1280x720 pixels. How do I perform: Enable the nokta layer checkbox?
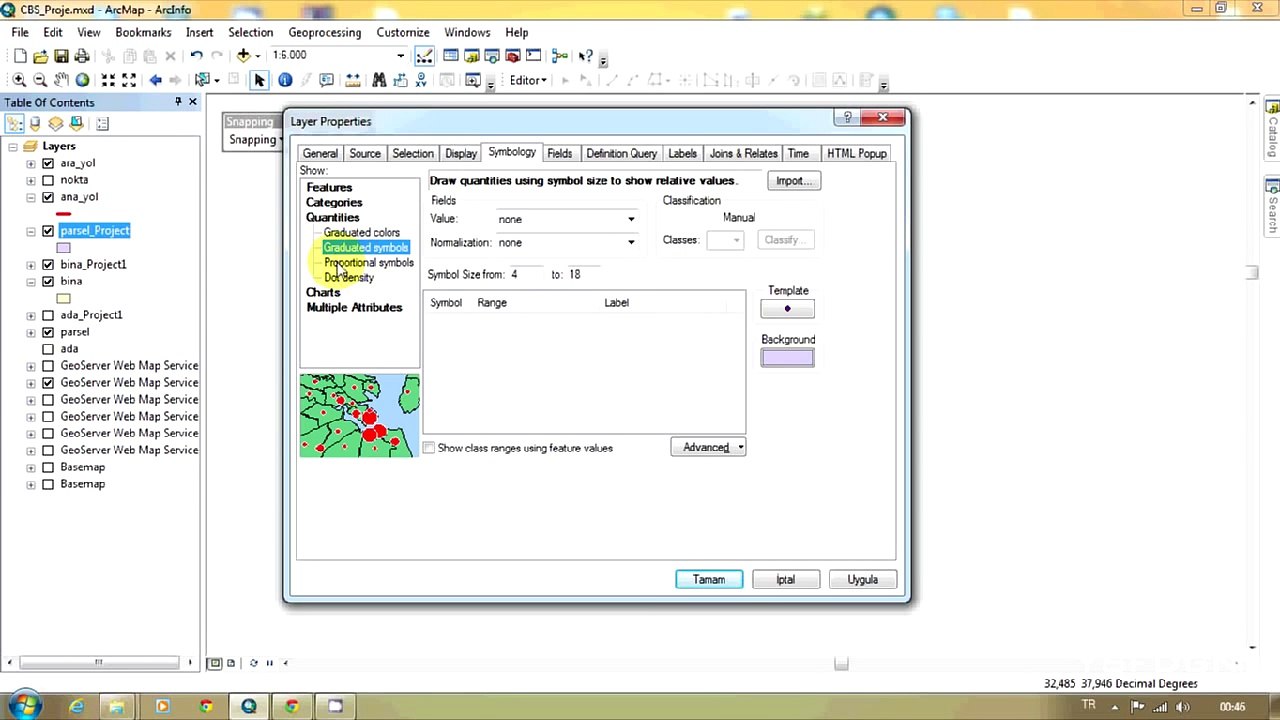tap(47, 180)
